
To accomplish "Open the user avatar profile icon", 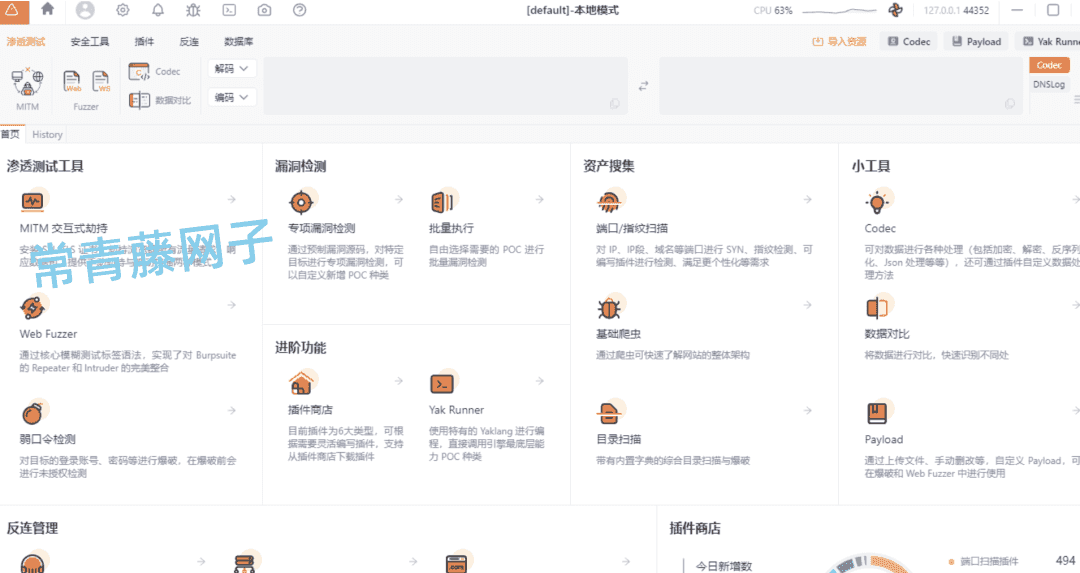I will pyautogui.click(x=85, y=10).
